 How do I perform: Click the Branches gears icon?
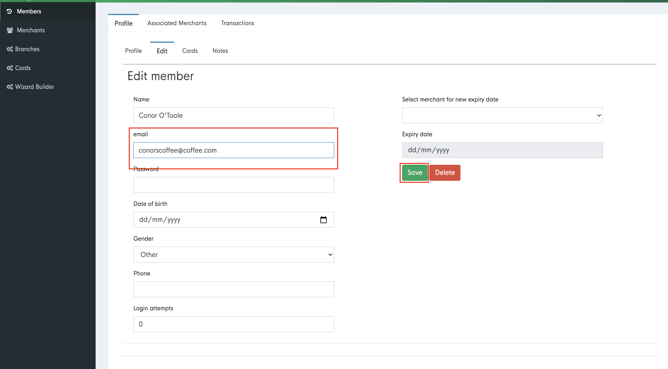(10, 49)
